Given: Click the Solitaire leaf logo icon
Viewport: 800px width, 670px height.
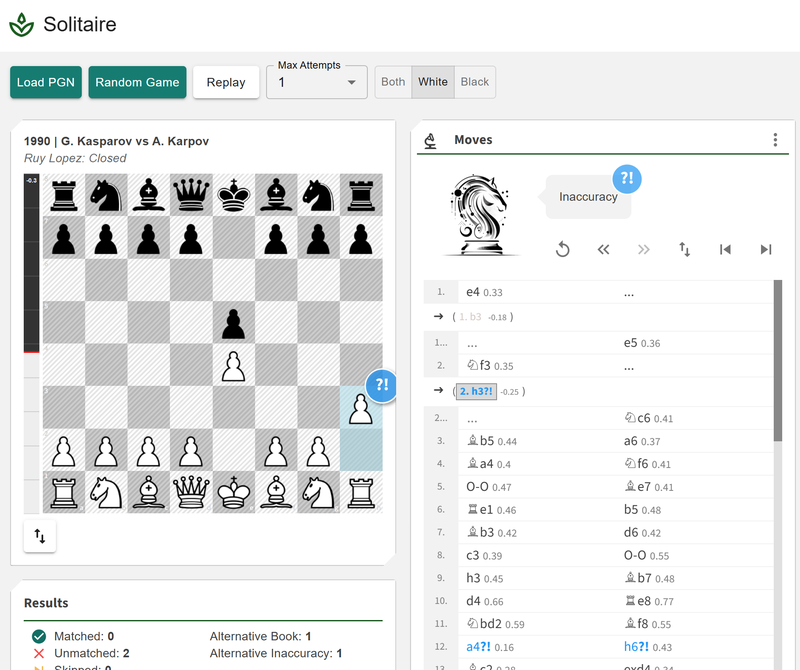Looking at the screenshot, I should [x=21, y=25].
